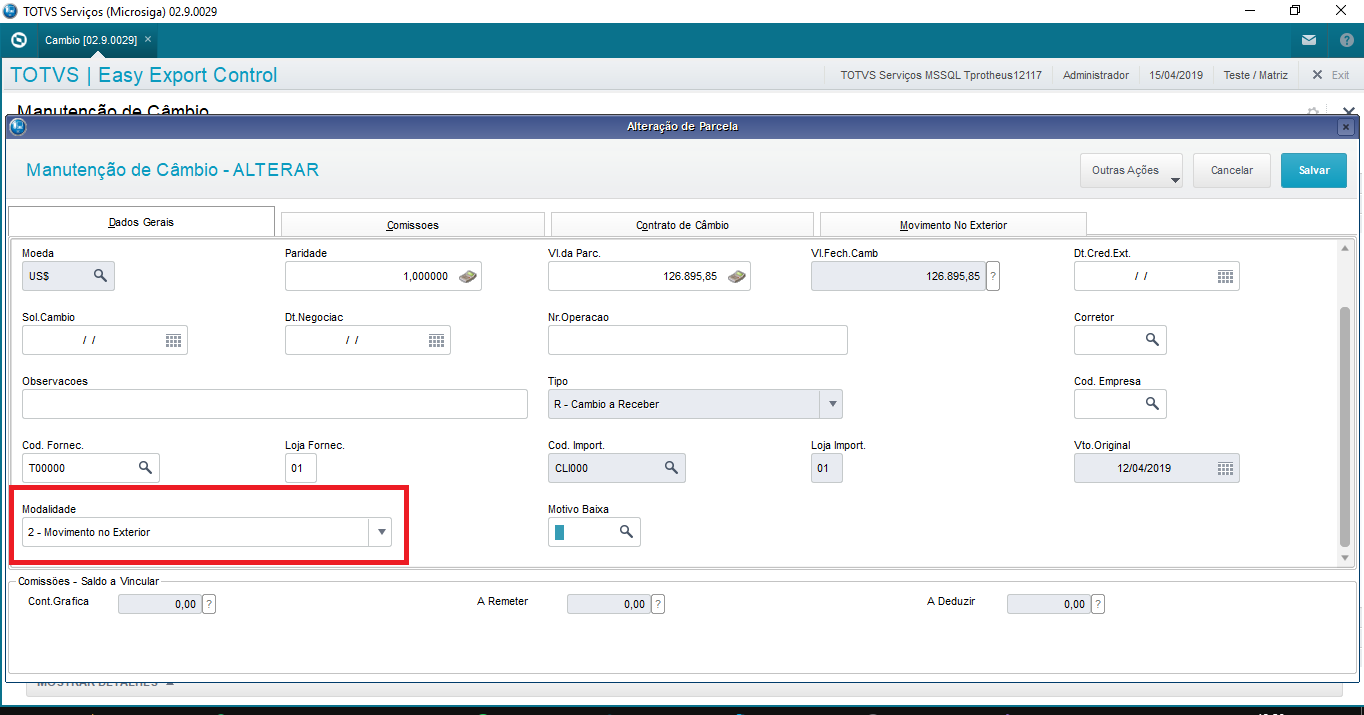
Task: Open the Cod. Fornec. lookup magnifier
Action: pos(145,468)
